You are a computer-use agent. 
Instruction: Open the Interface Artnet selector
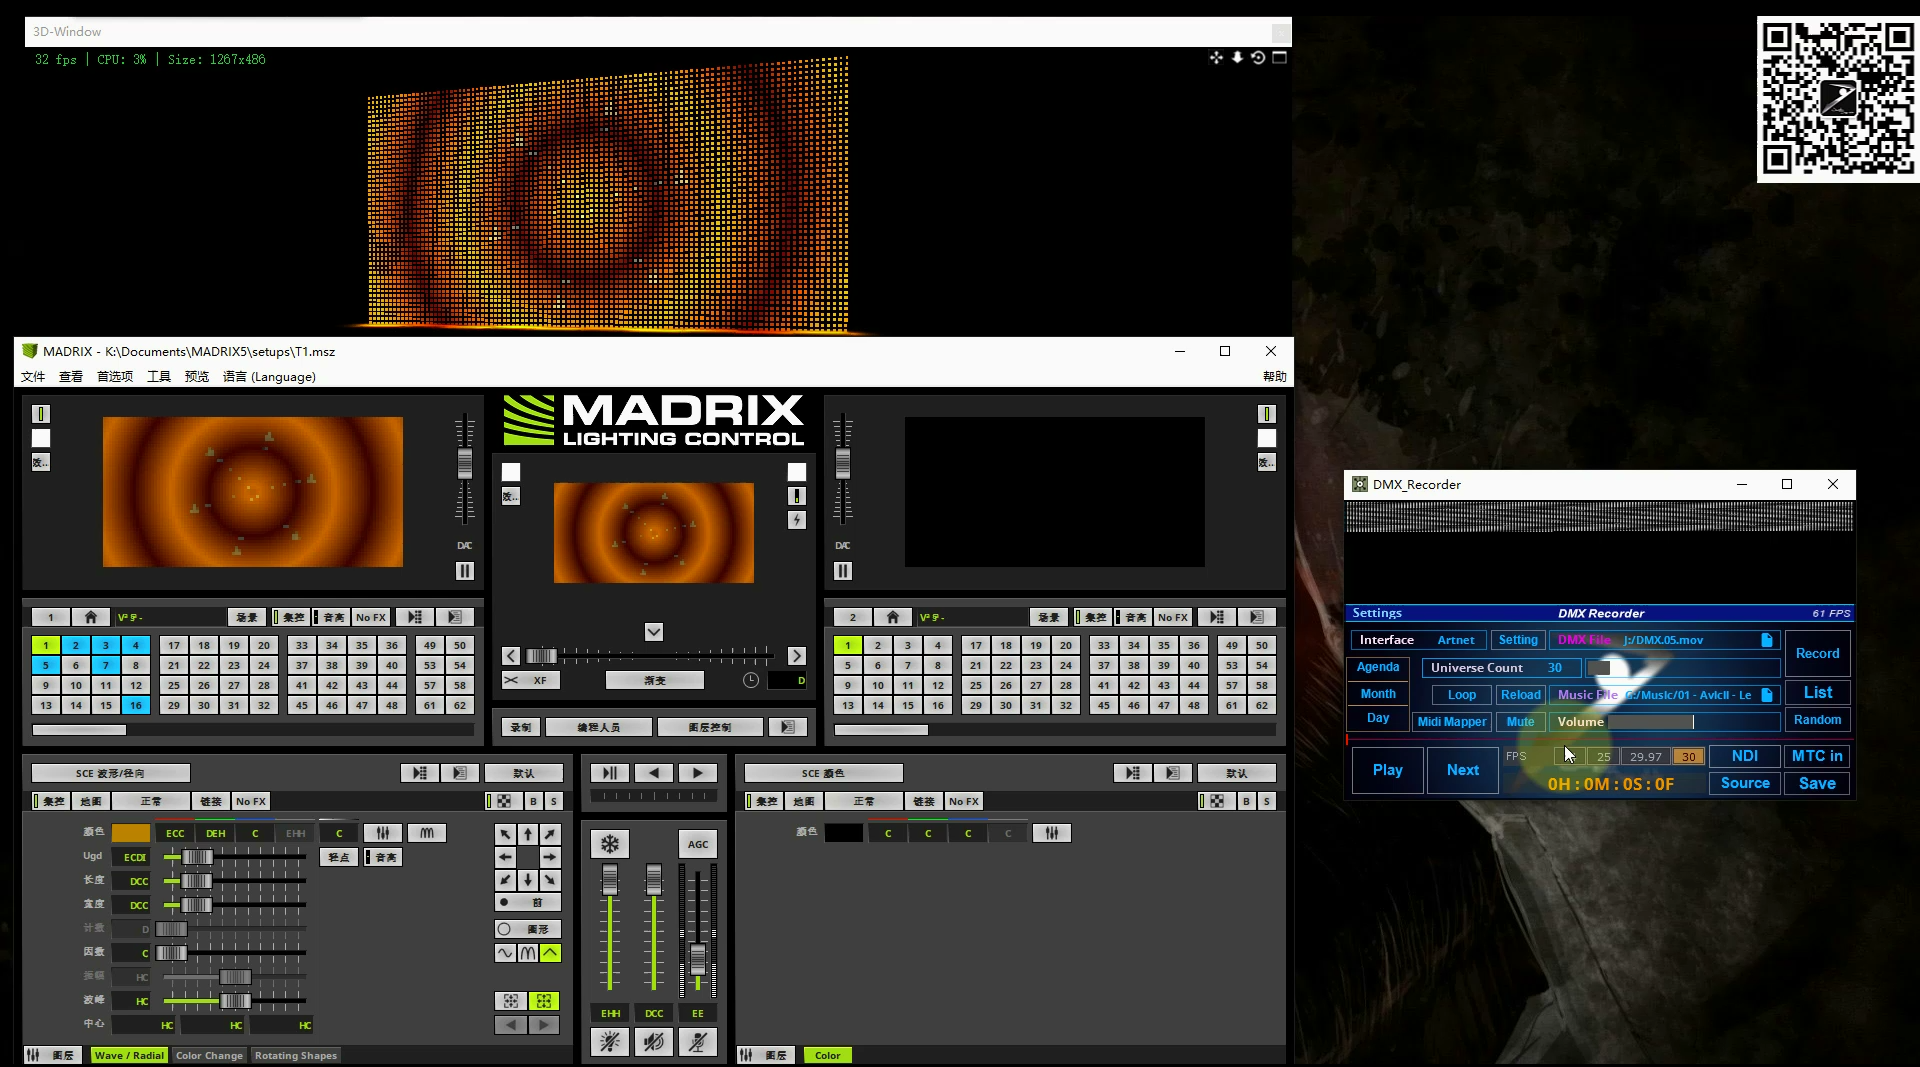point(1417,640)
